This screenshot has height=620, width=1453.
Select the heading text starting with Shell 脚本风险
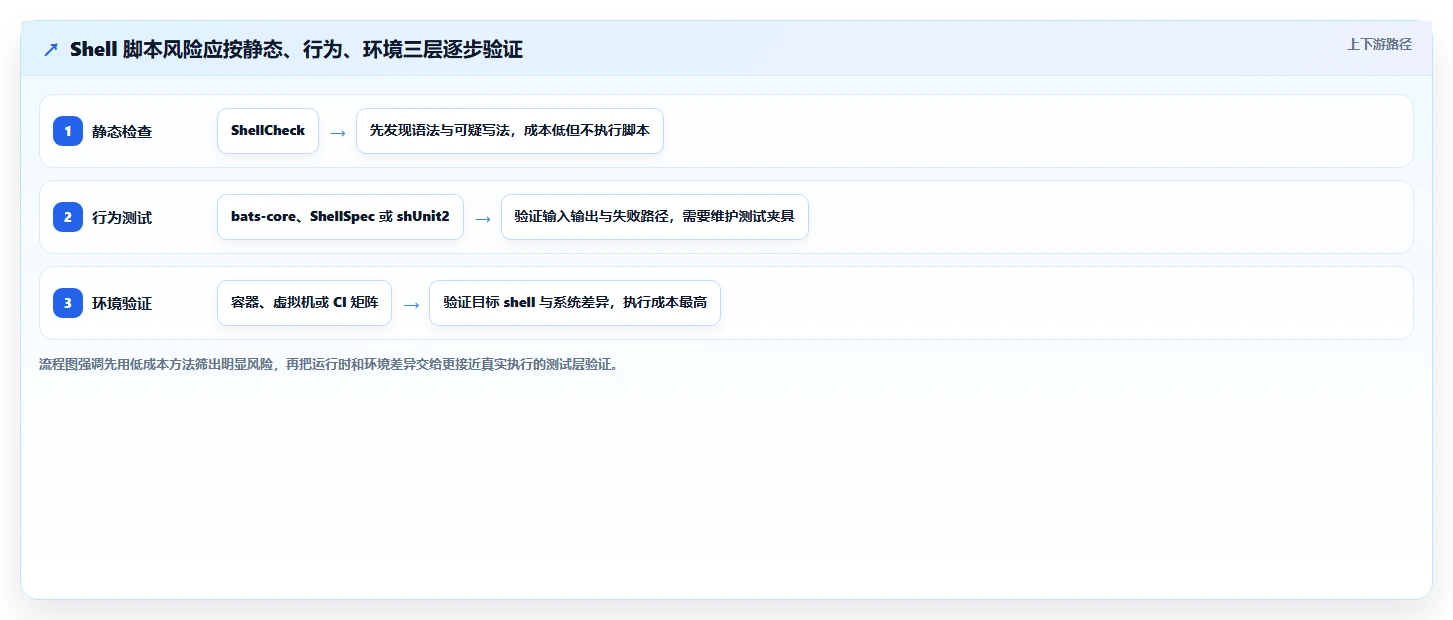(296, 49)
